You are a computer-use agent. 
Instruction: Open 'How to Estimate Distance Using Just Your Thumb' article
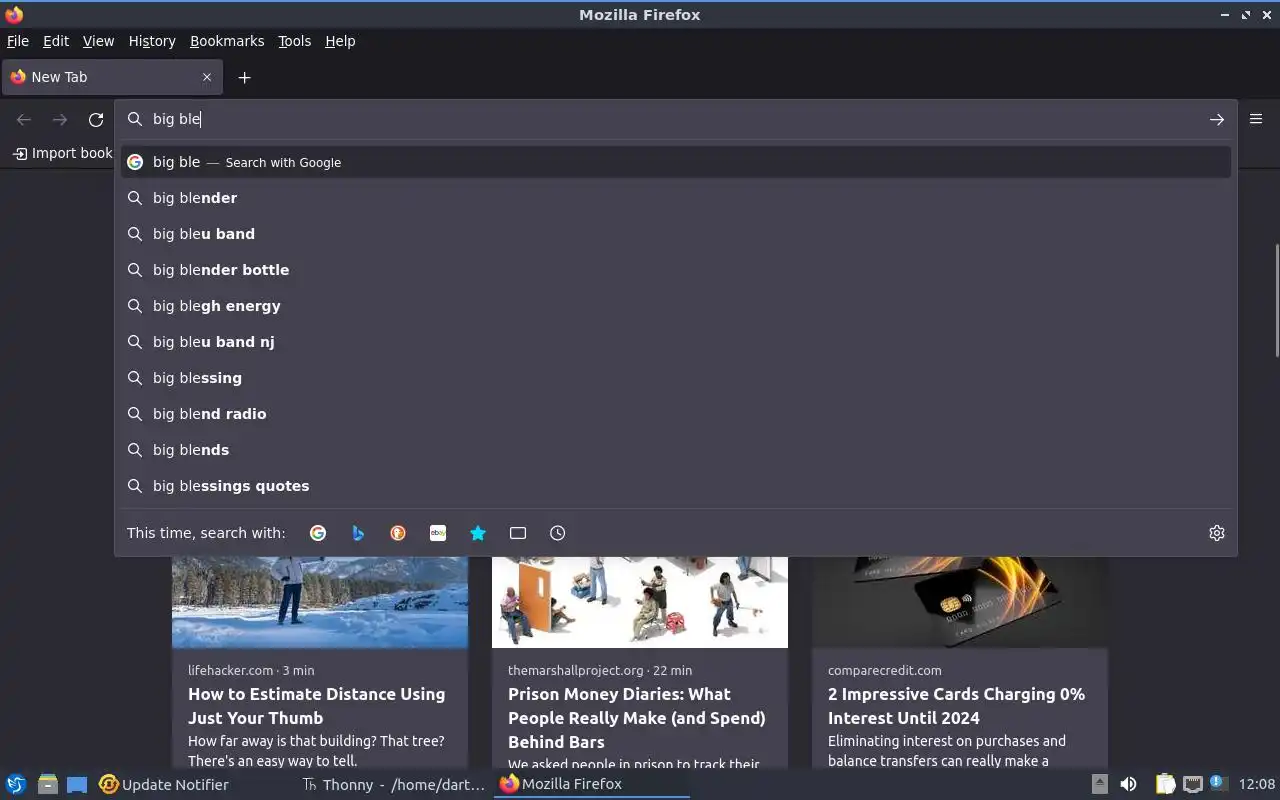coord(316,706)
